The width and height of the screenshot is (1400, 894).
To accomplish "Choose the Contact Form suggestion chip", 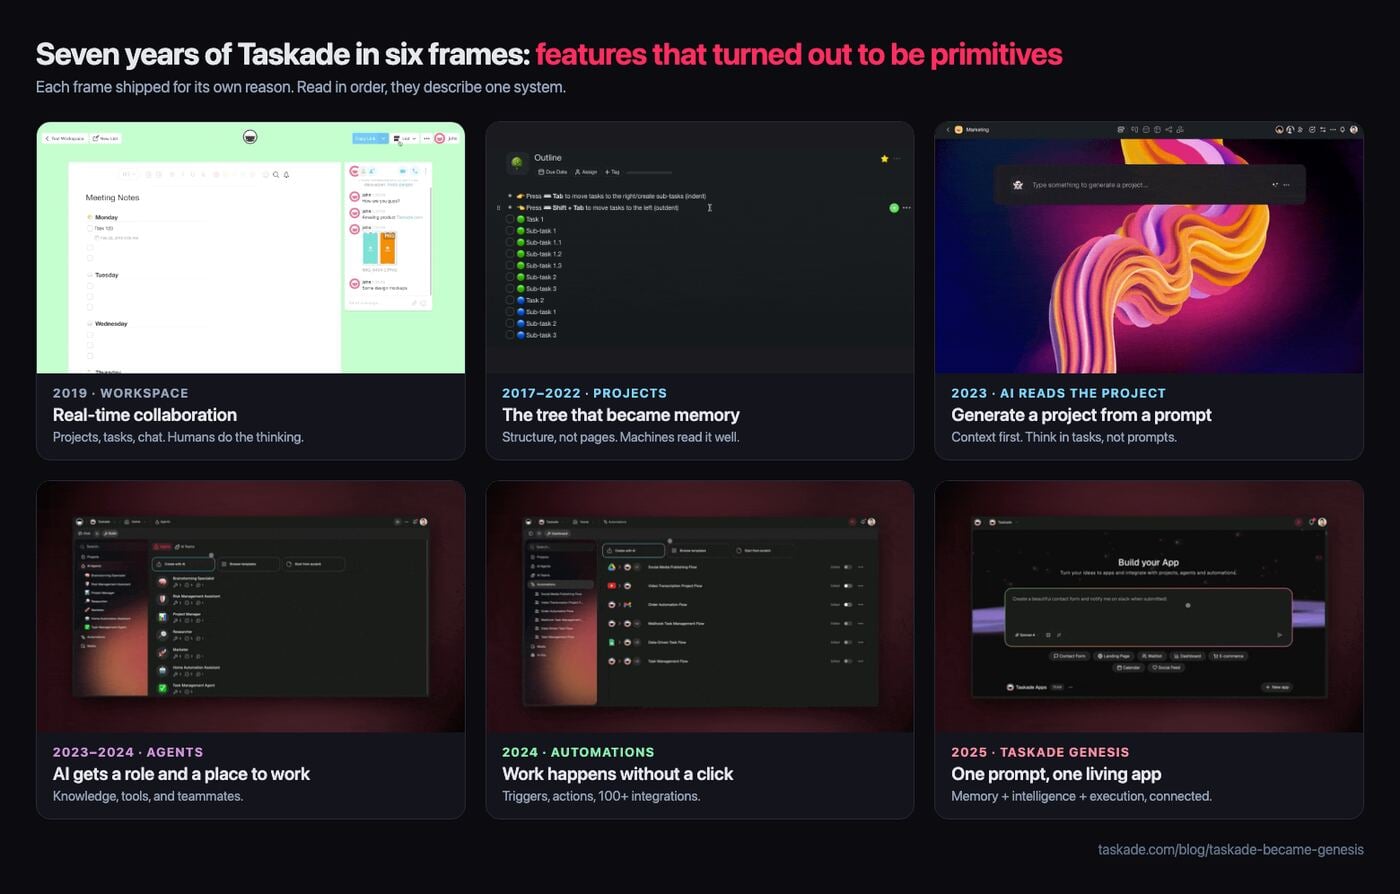I will point(1069,656).
